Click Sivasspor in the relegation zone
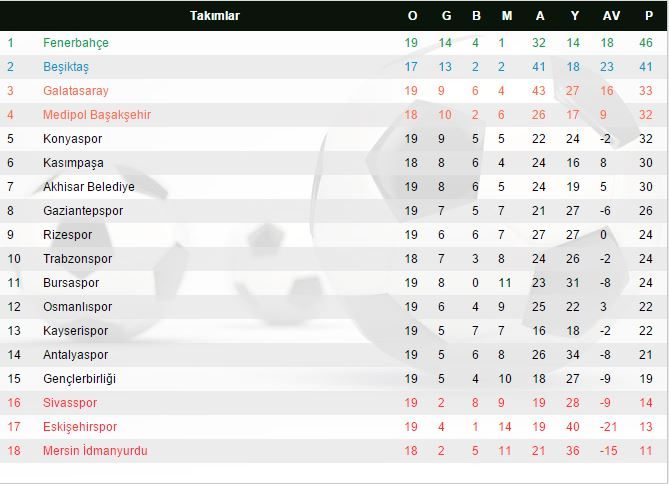Screen dimensions: 669x484 click(70, 403)
